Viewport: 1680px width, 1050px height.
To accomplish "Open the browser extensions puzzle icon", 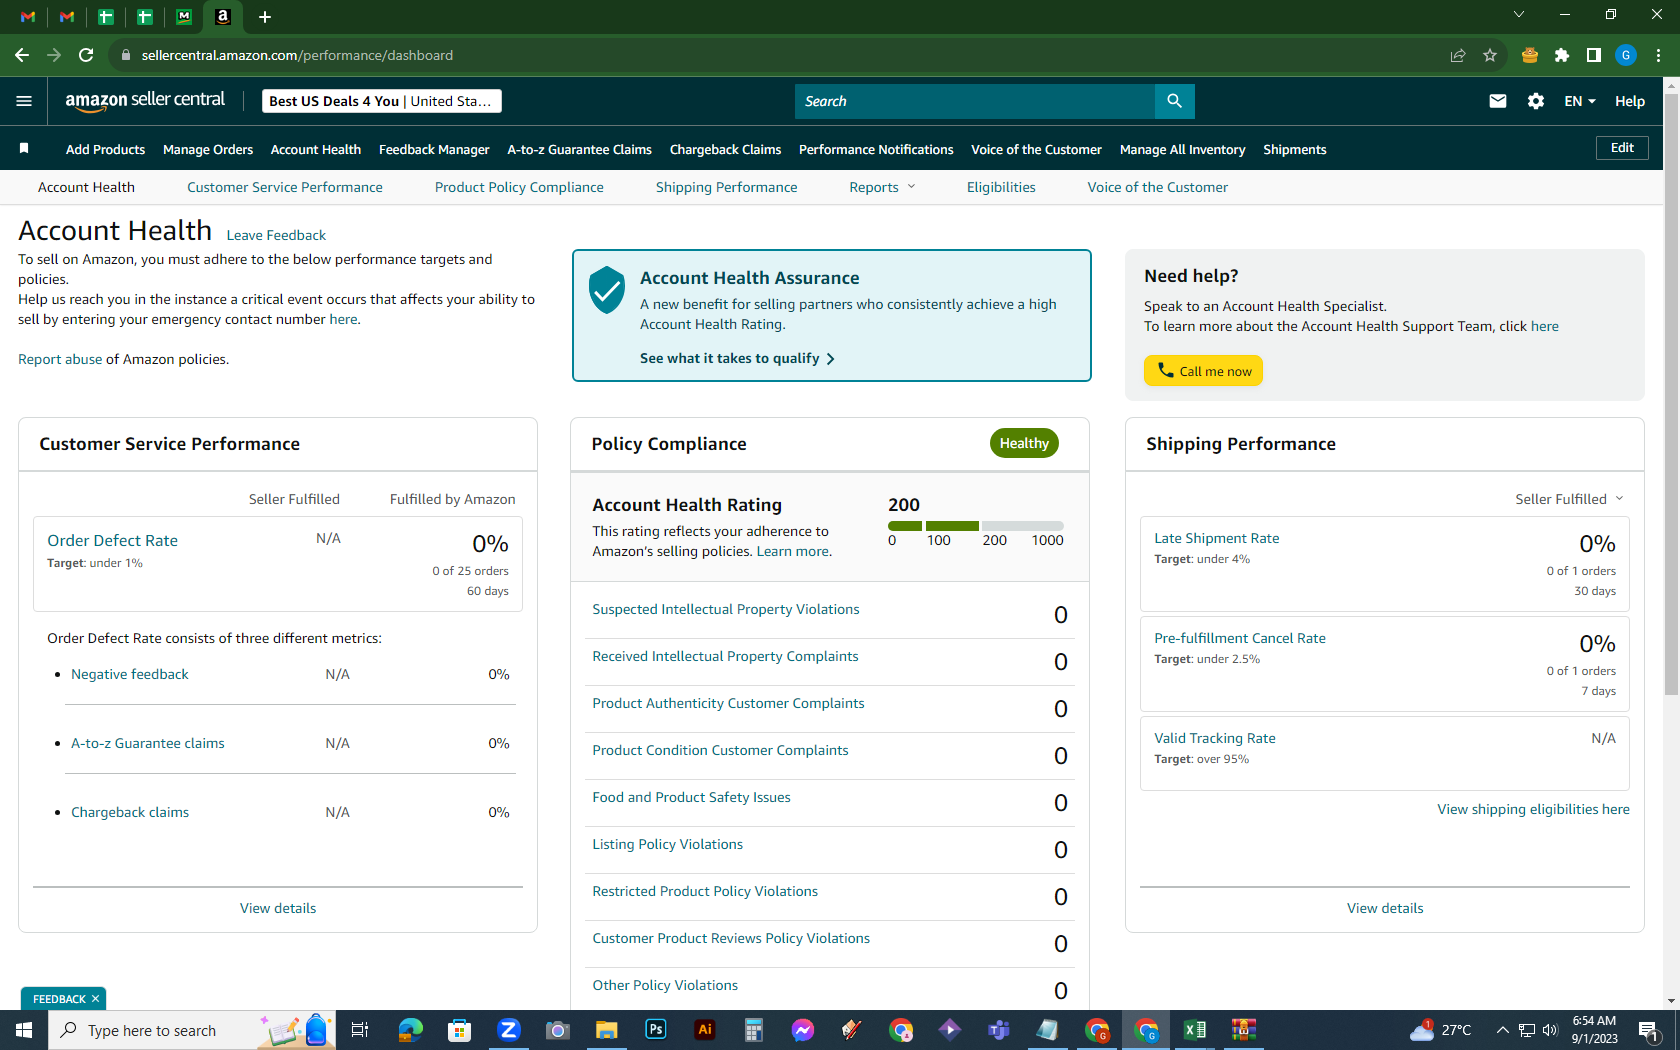I will (x=1562, y=55).
